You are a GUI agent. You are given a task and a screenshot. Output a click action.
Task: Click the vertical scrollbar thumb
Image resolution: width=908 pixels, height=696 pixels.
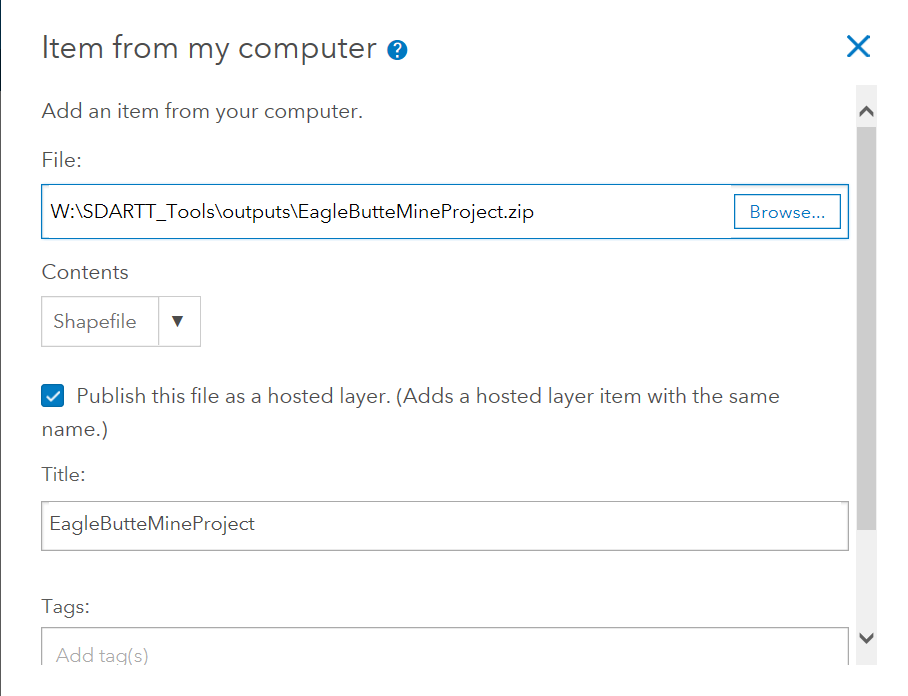867,325
